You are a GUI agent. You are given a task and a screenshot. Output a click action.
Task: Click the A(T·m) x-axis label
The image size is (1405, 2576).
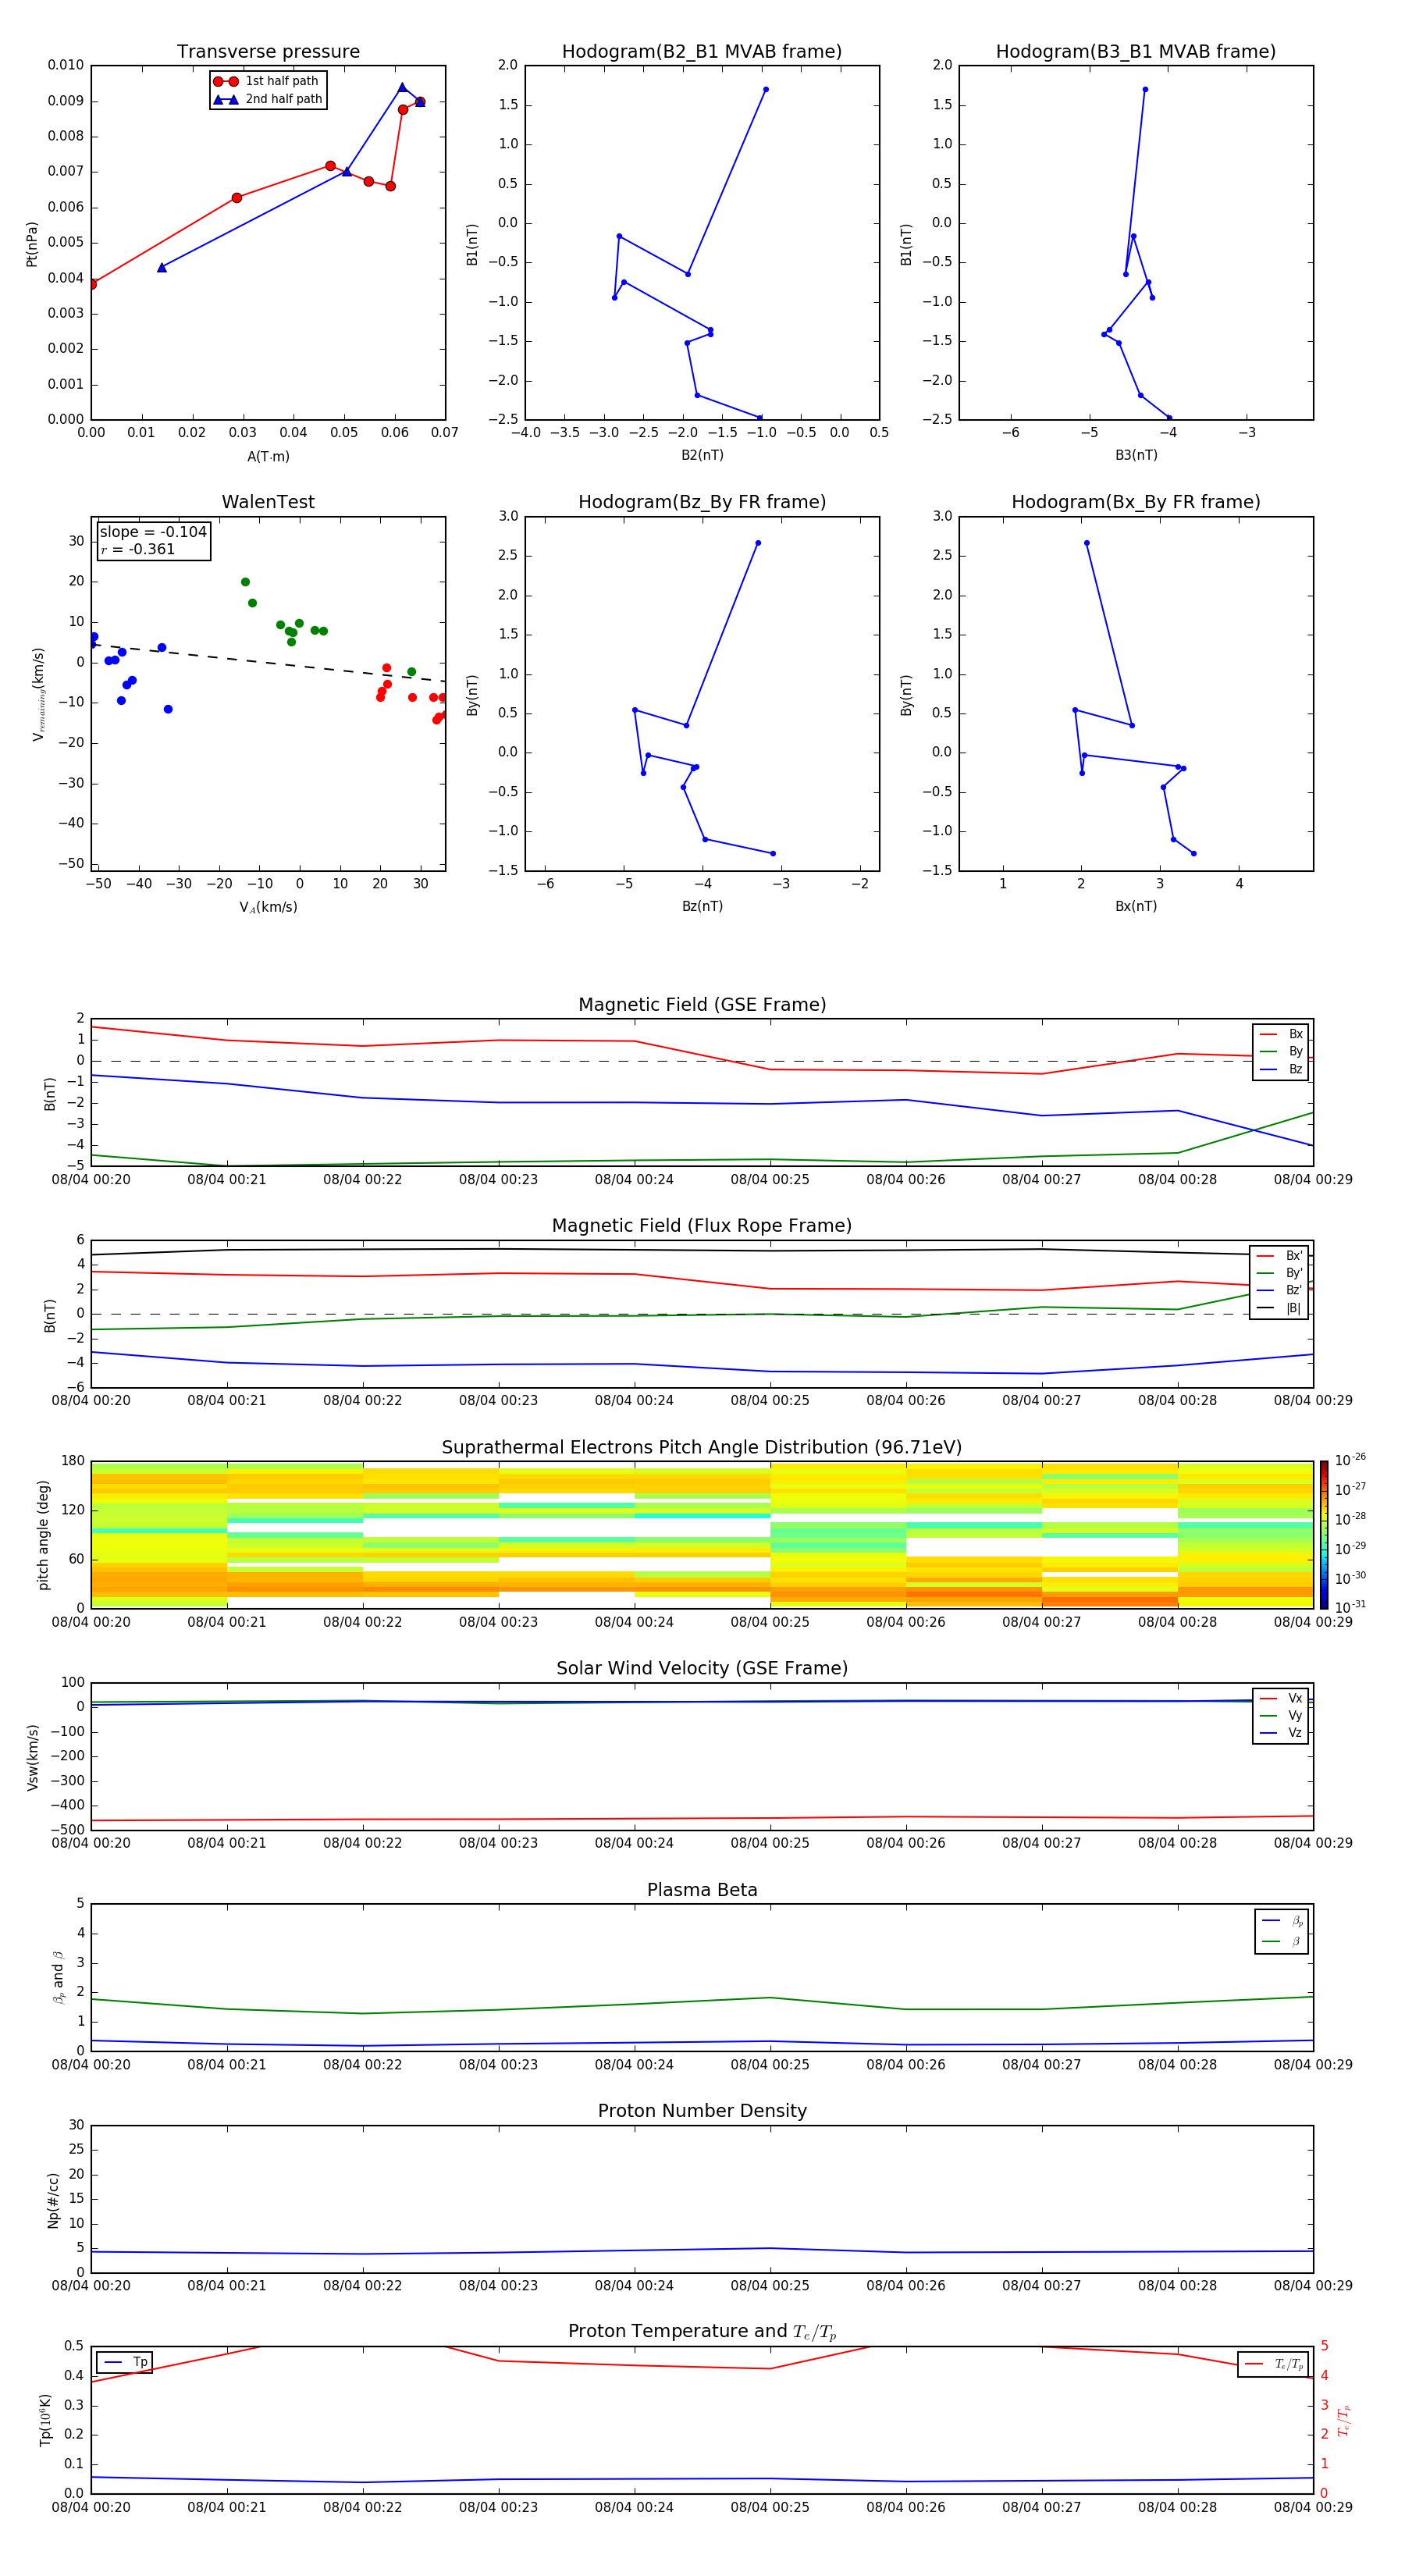268,457
